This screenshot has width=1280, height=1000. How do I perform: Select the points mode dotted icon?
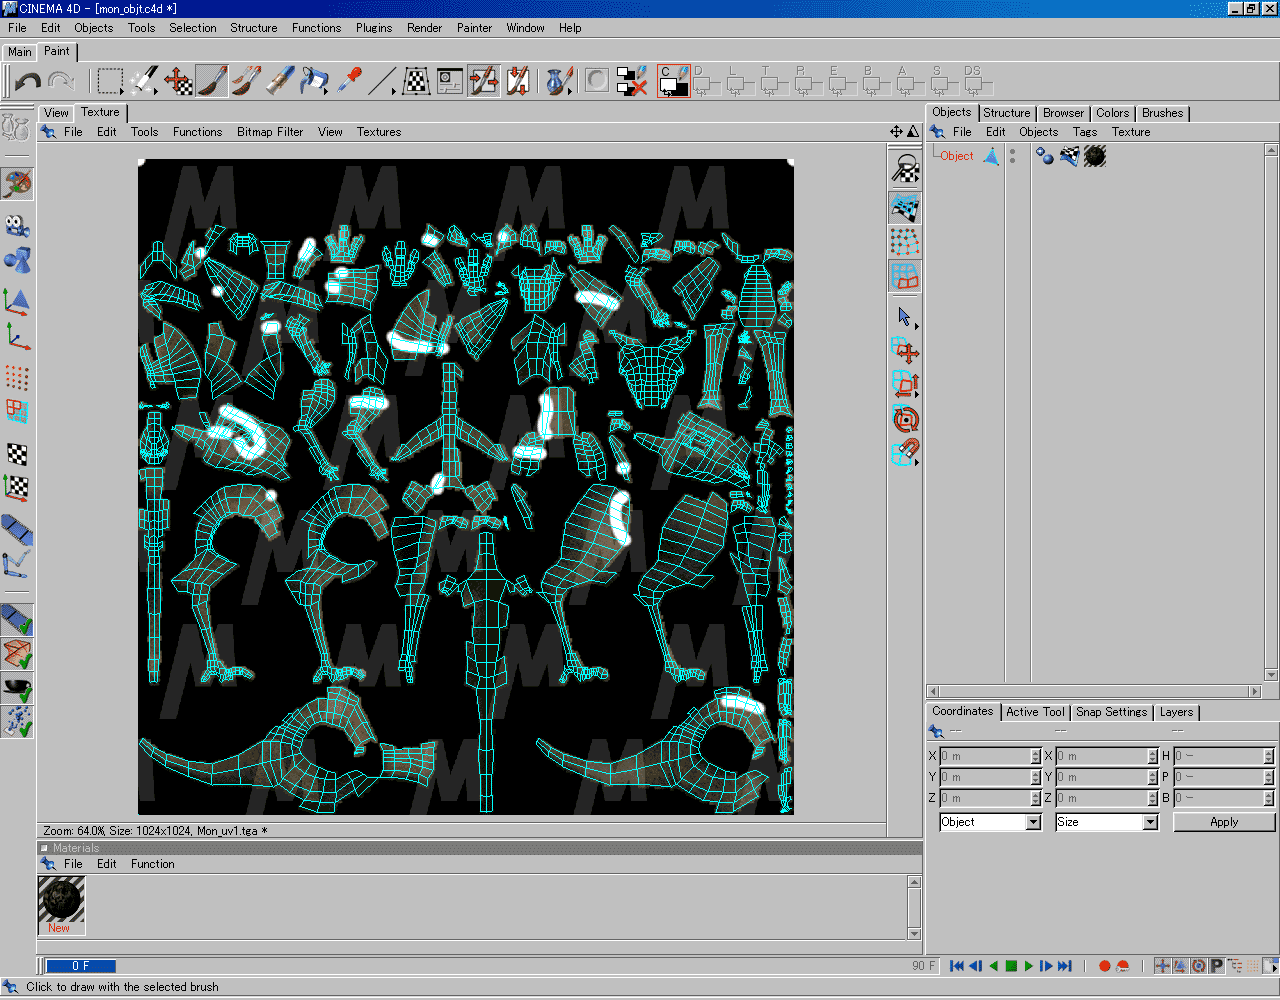click(x=17, y=377)
